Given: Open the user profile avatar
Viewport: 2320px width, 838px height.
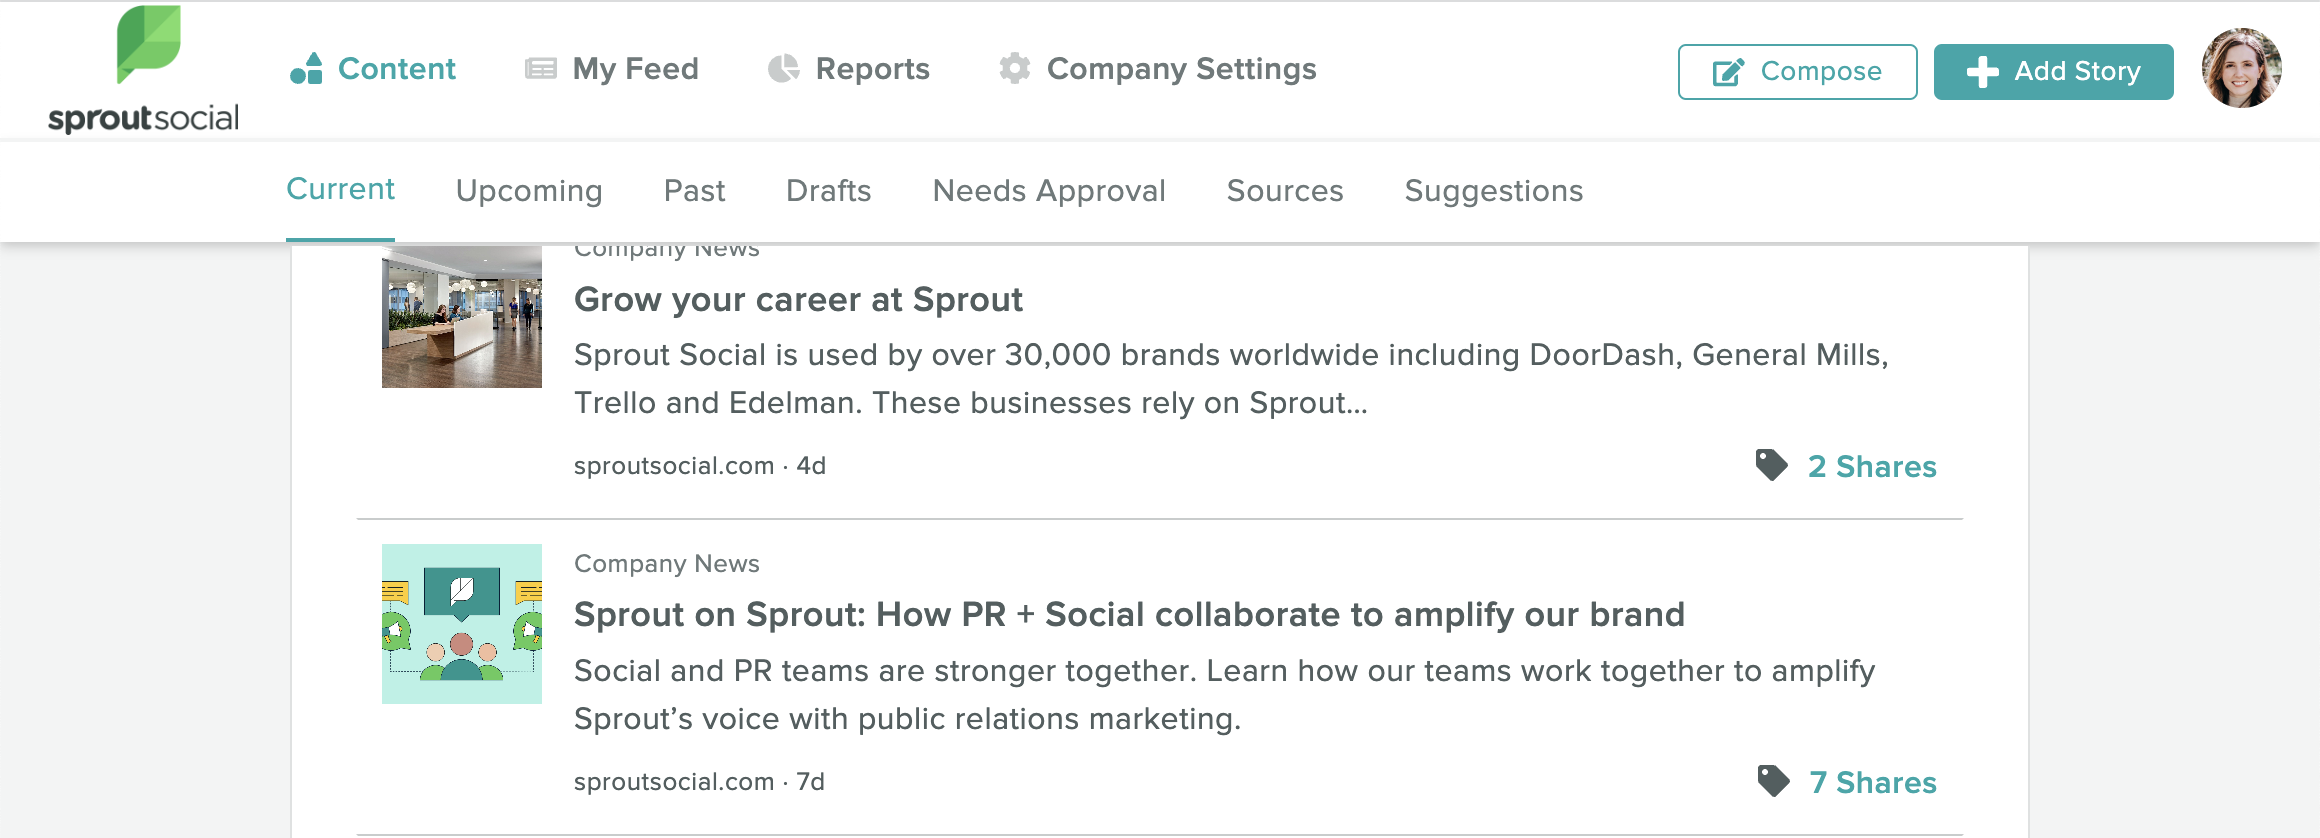Looking at the screenshot, I should [2241, 68].
